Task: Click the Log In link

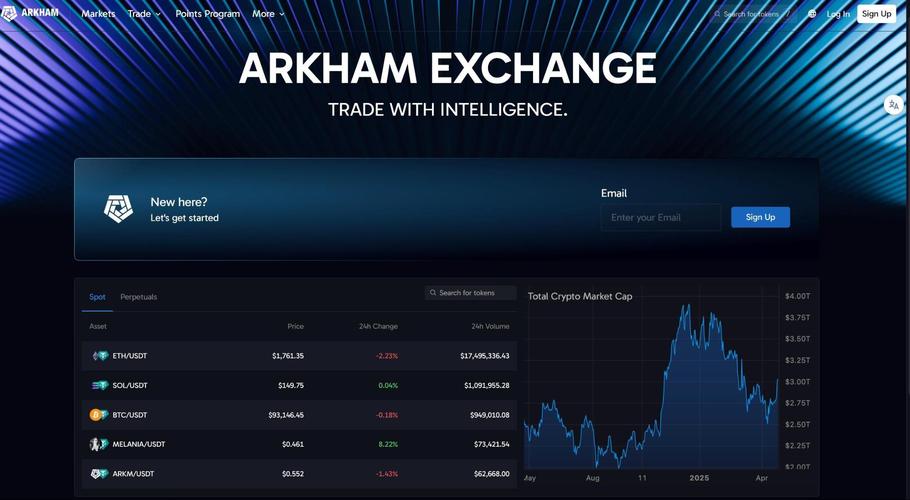Action: pyautogui.click(x=838, y=14)
